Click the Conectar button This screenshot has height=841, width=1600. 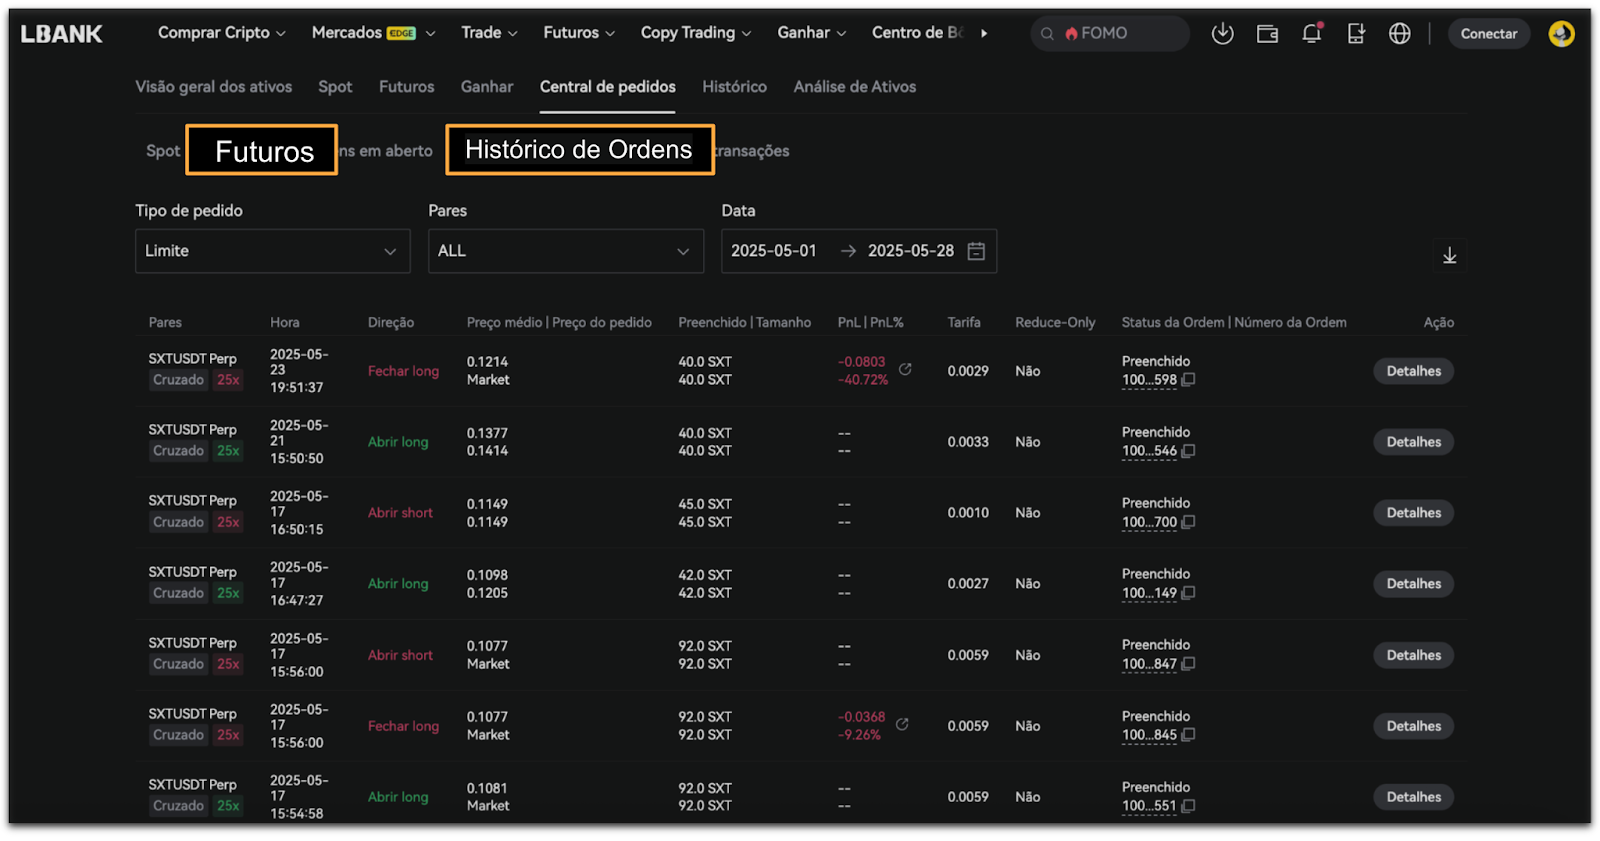1488,34
